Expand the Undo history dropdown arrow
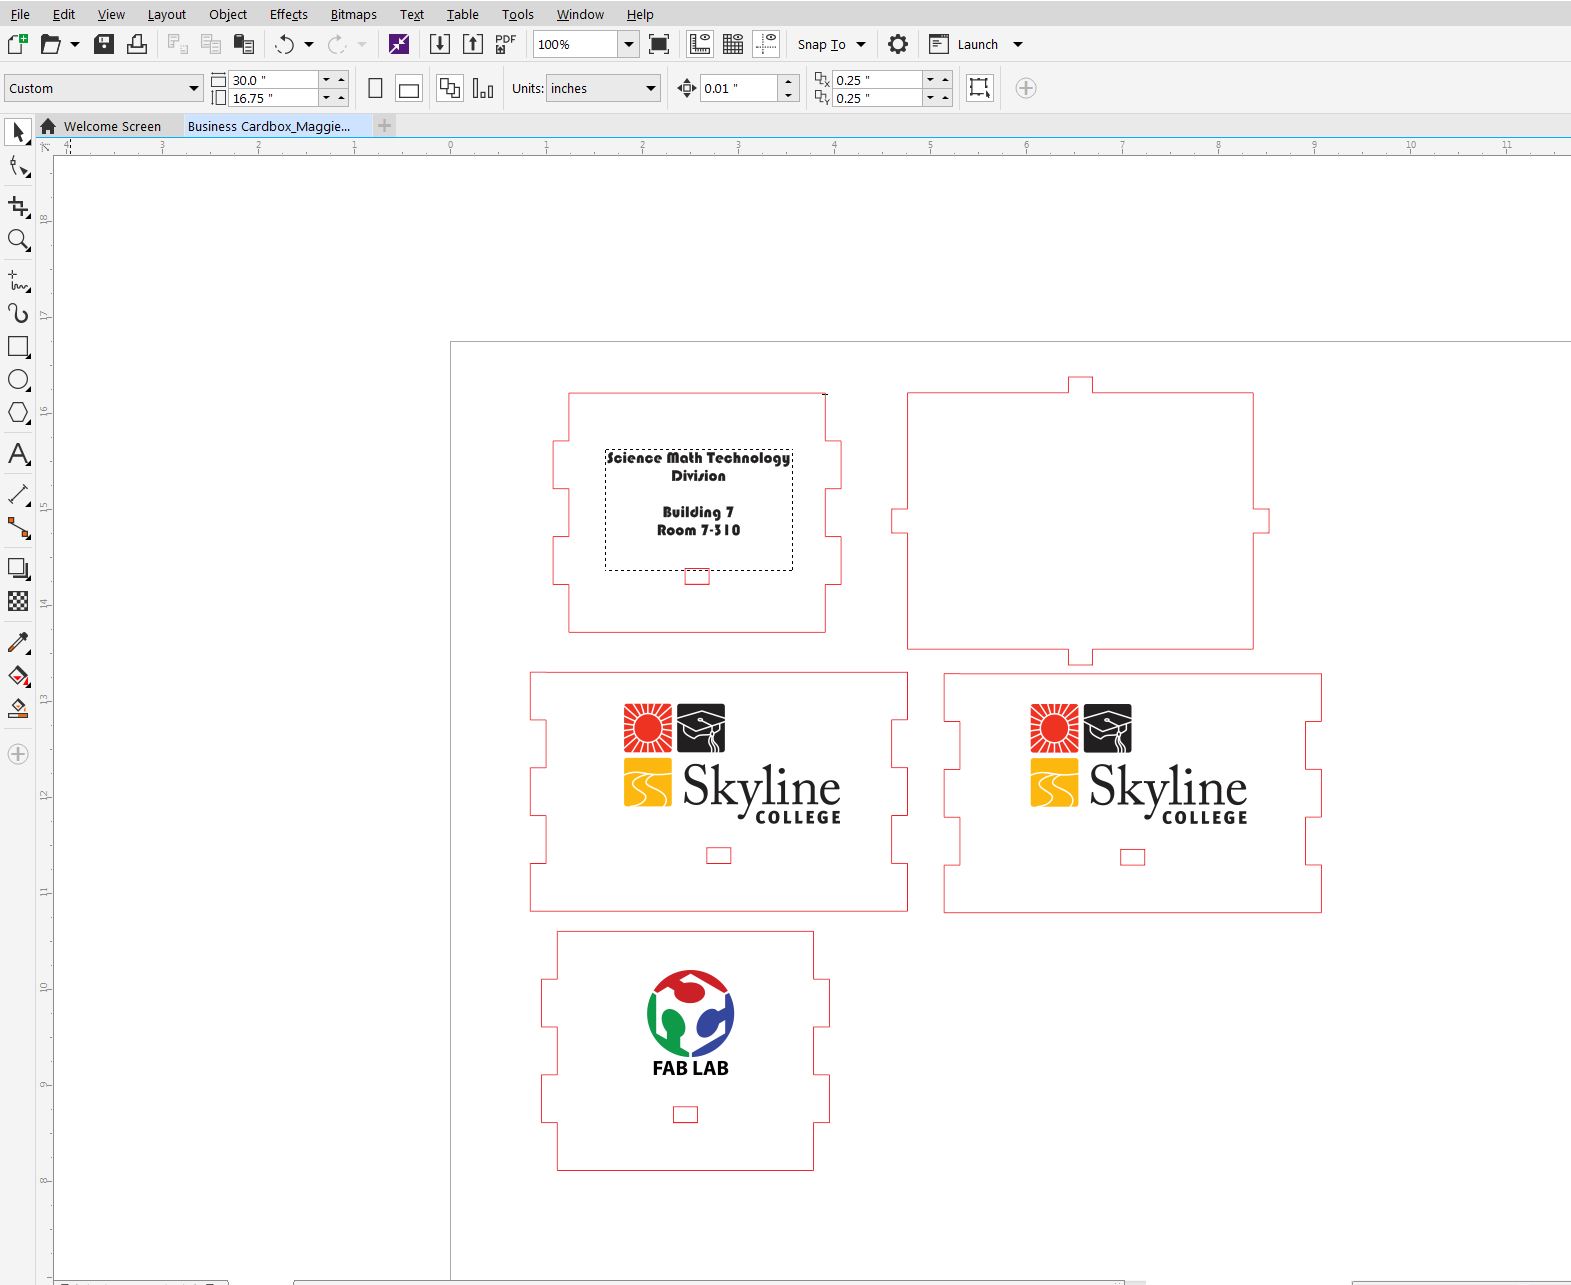Viewport: 1571px width, 1285px height. (x=309, y=44)
